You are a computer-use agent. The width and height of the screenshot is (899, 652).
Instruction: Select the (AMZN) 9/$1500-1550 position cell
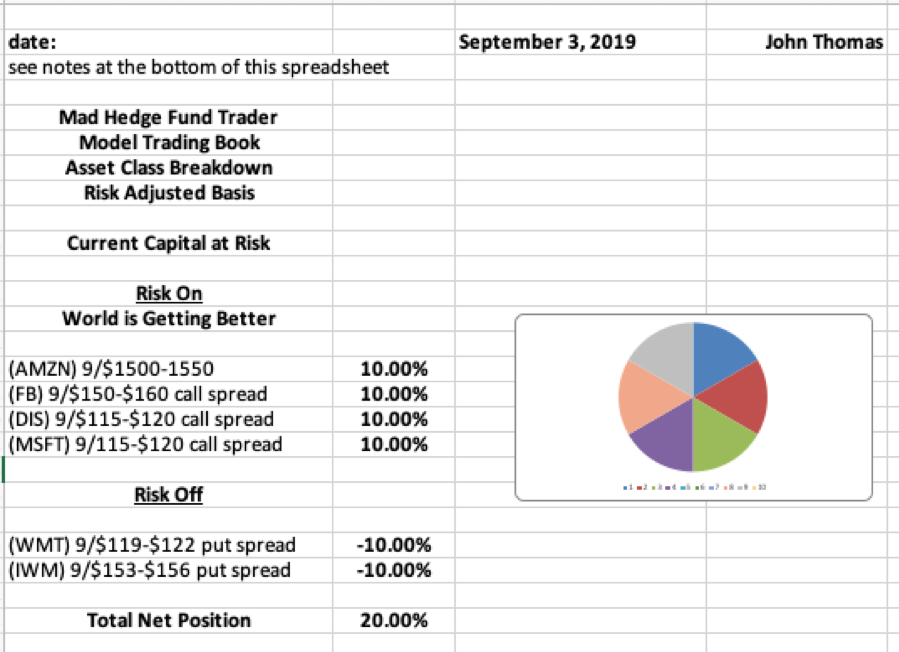pyautogui.click(x=110, y=369)
